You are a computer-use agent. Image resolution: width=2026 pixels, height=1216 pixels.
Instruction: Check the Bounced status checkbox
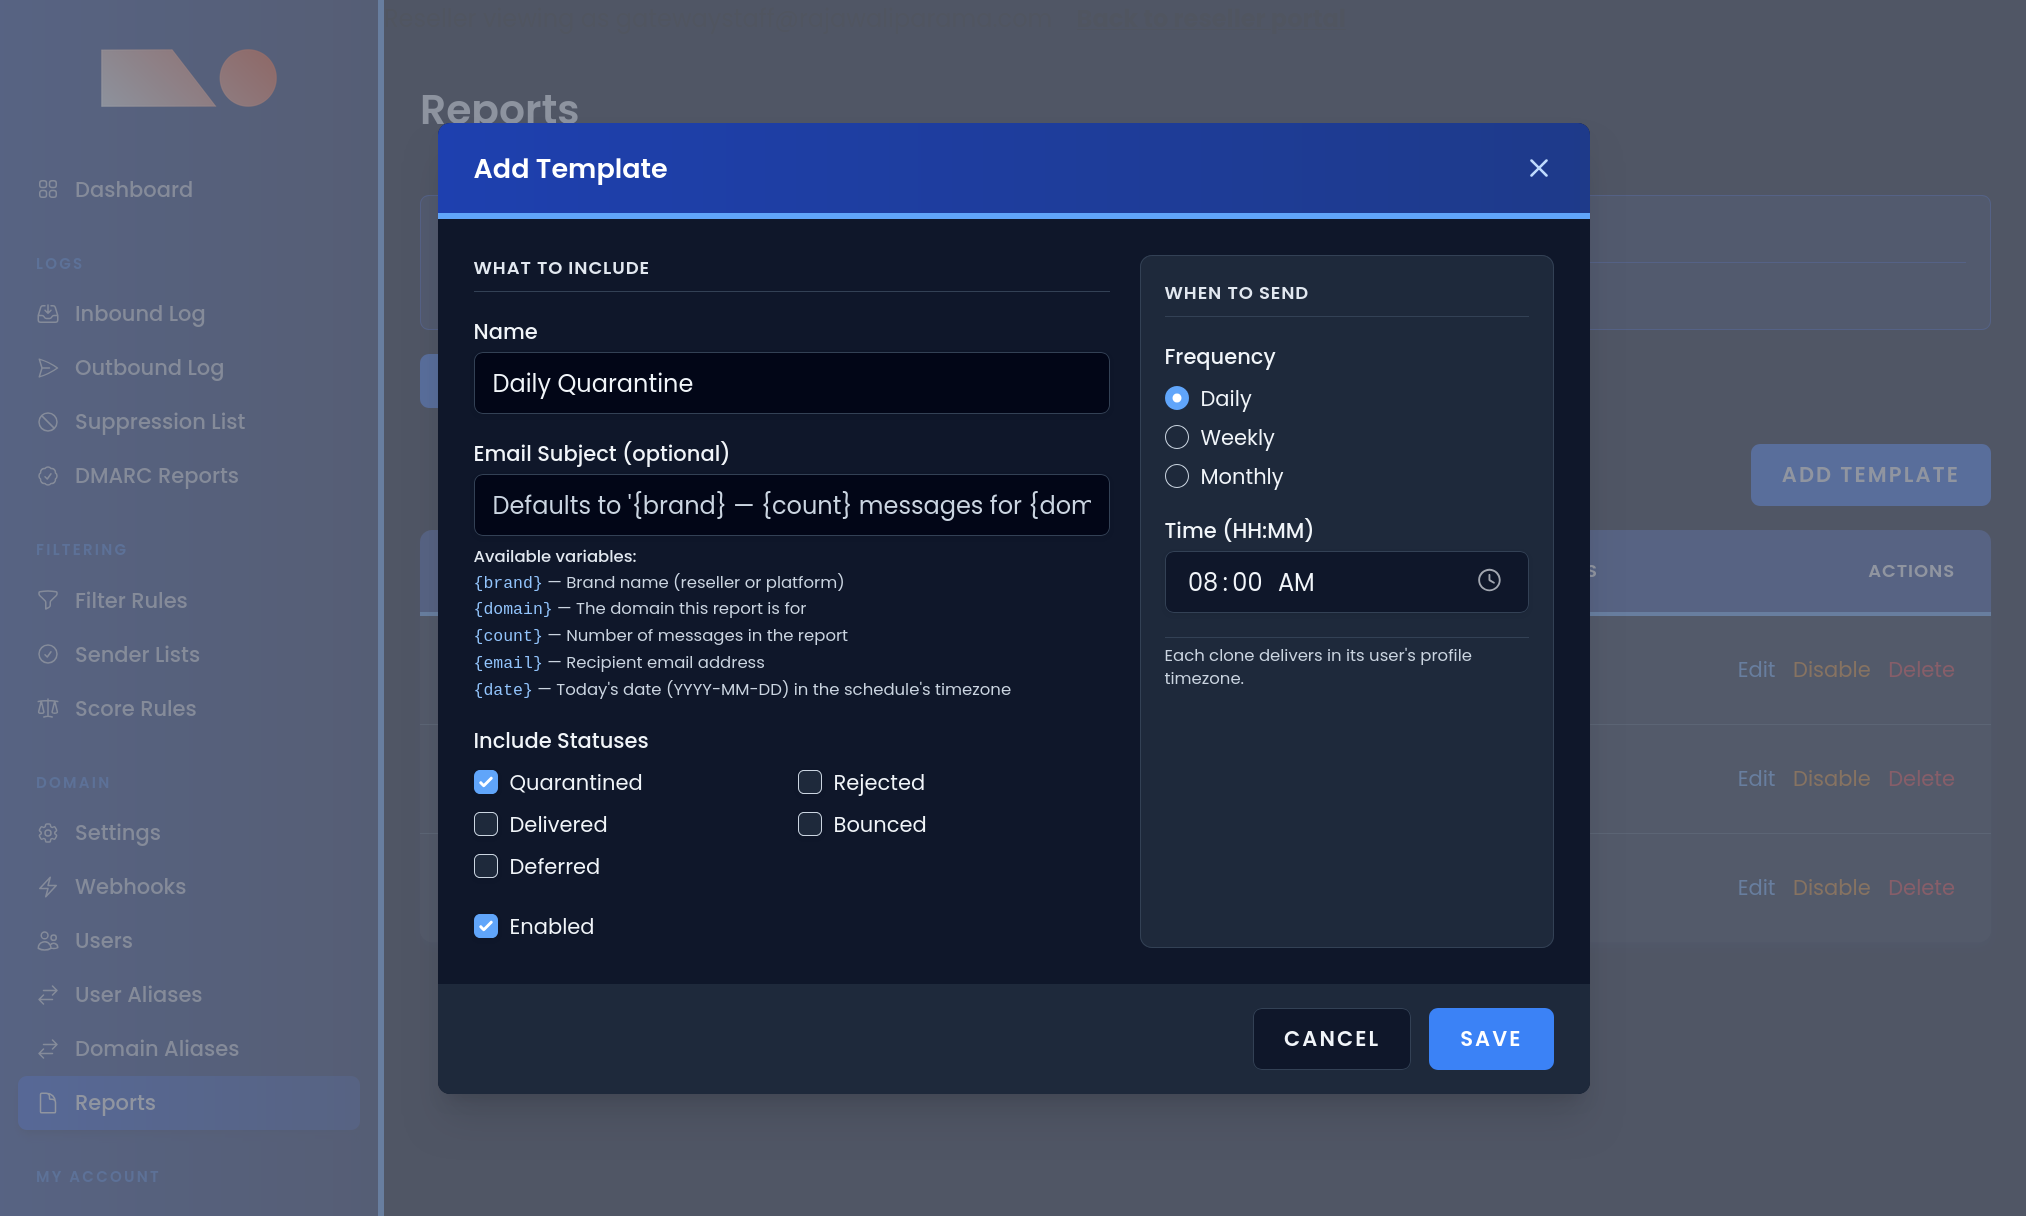click(810, 824)
